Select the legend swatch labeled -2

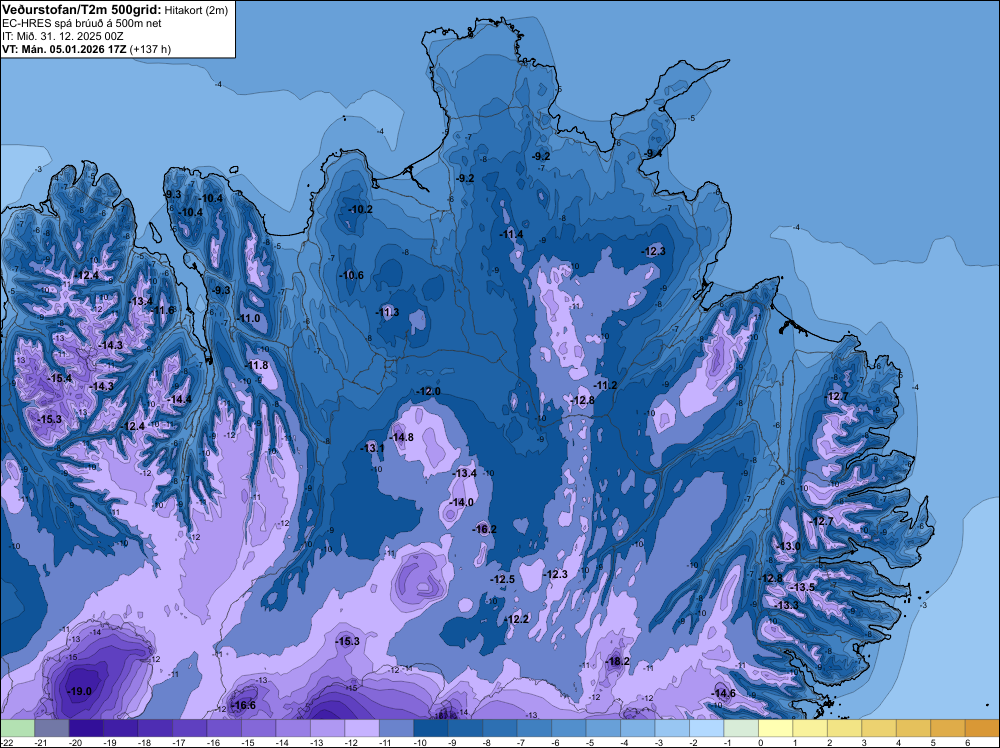click(x=706, y=728)
